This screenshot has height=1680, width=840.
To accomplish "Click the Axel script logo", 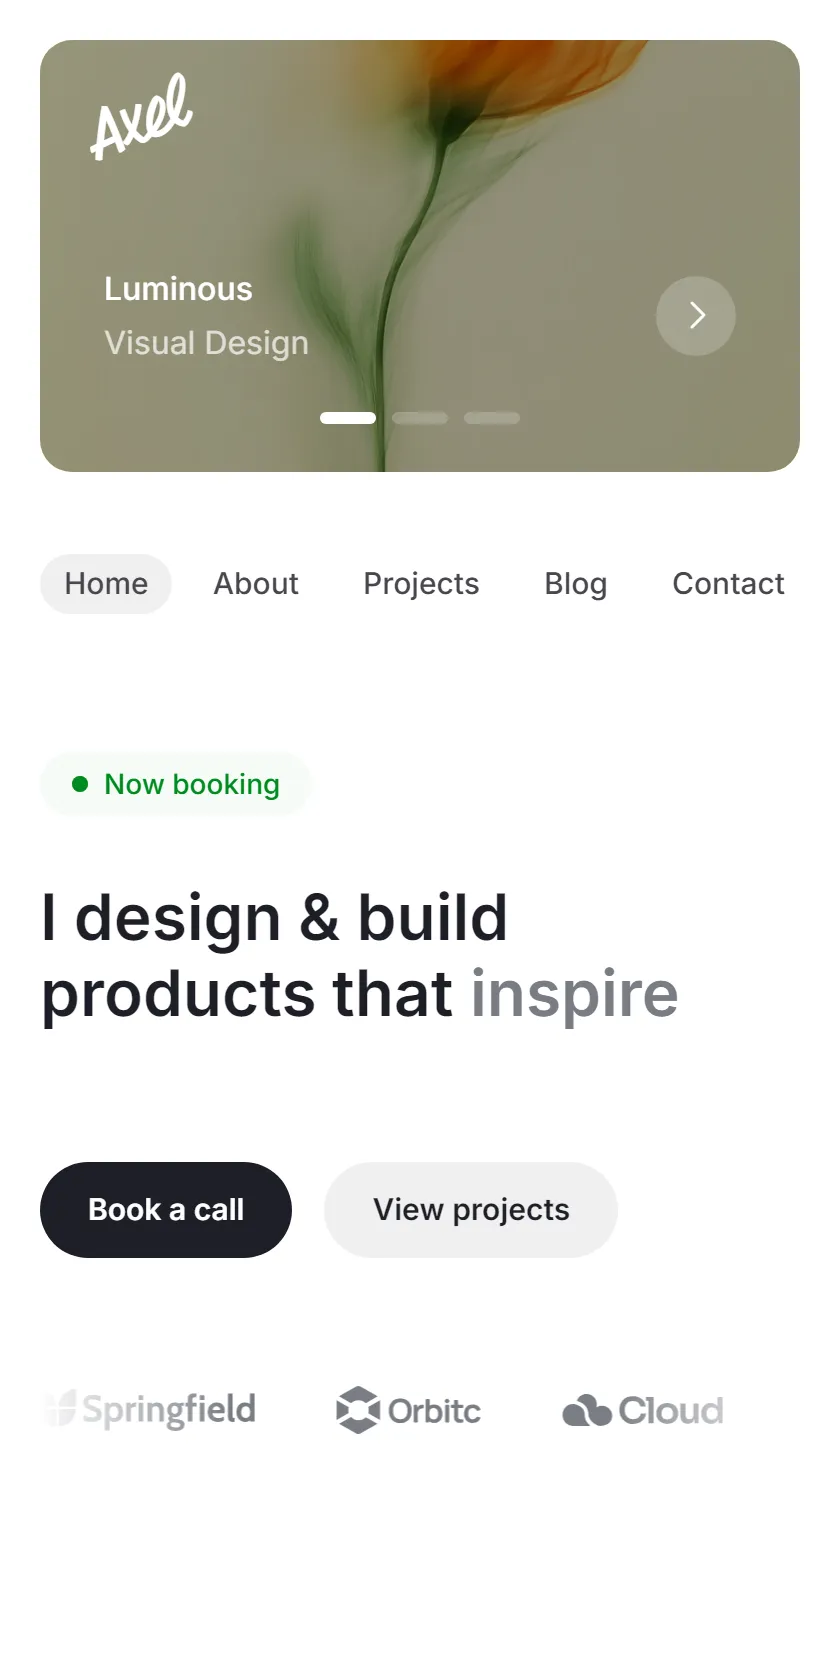I will point(142,116).
